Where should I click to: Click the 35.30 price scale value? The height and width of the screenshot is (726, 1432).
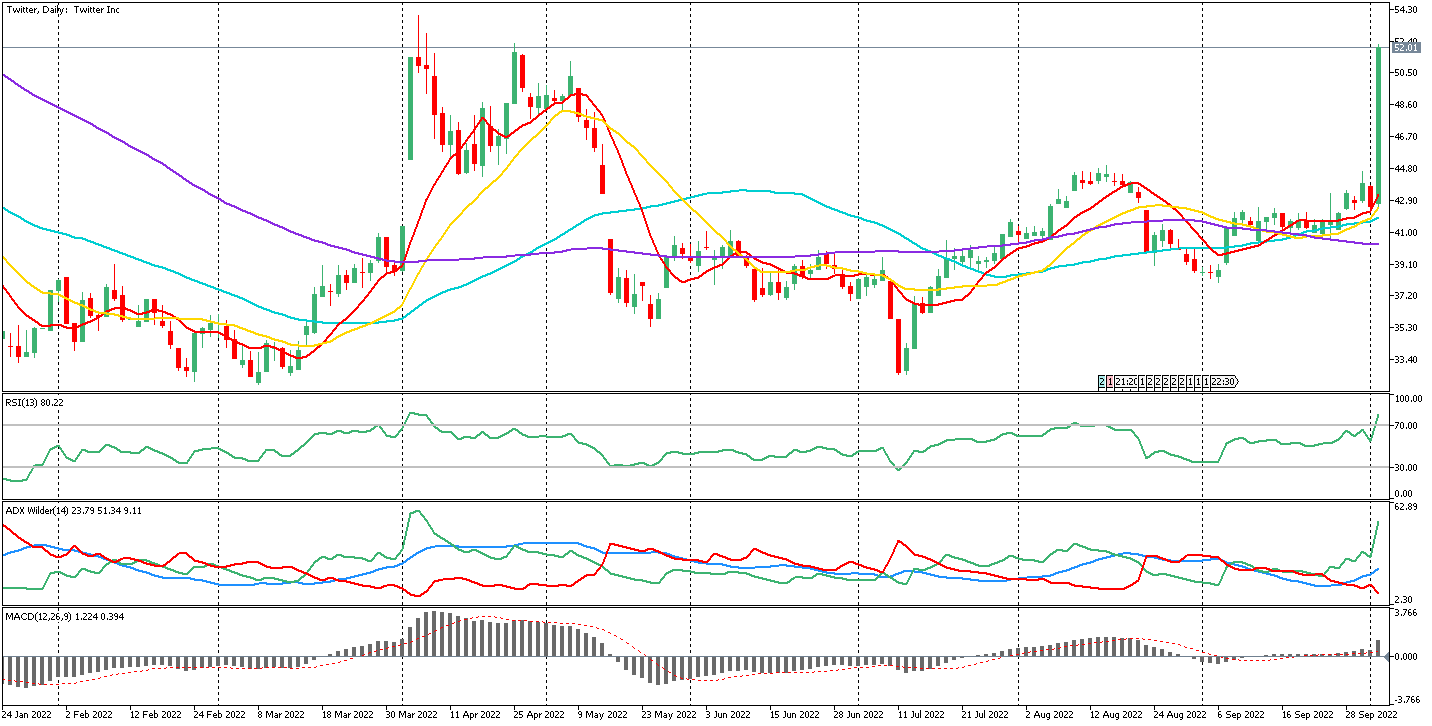pyautogui.click(x=1406, y=328)
